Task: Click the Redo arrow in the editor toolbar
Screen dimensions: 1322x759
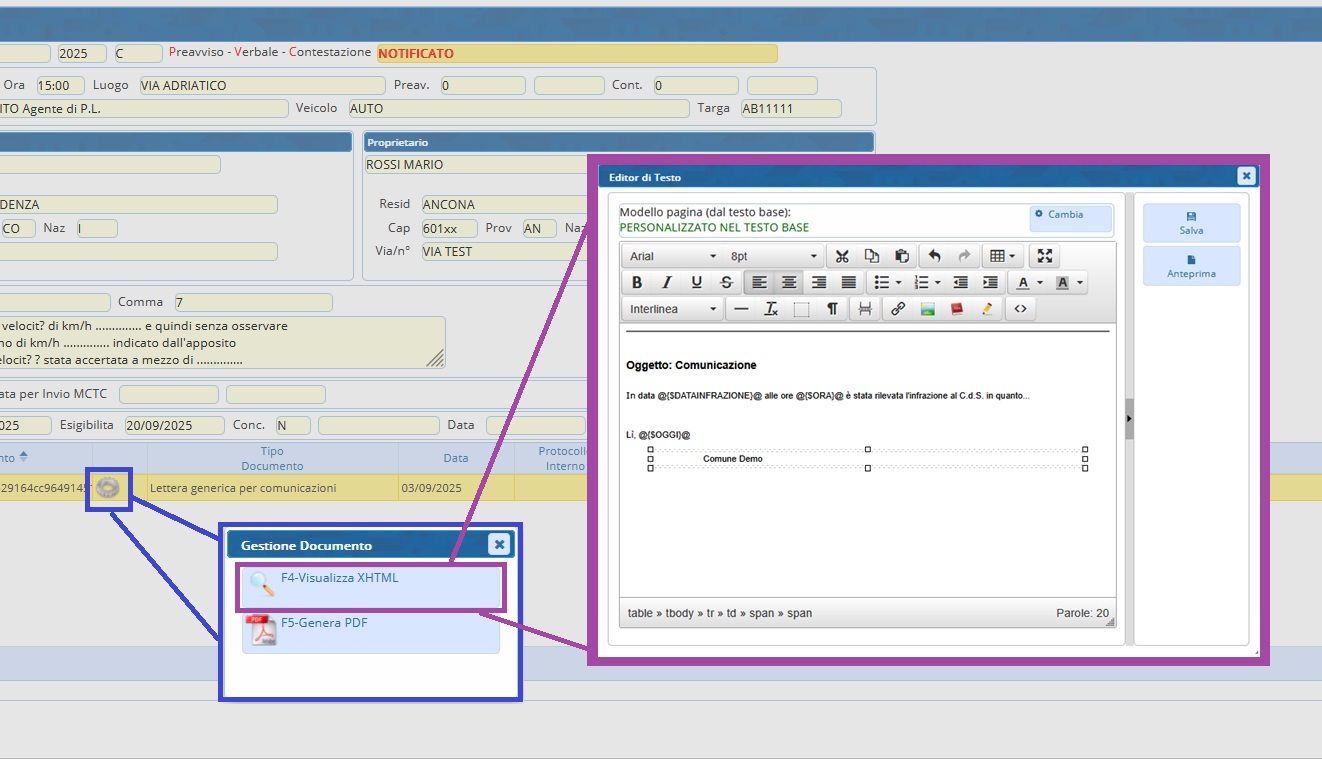Action: click(x=964, y=256)
